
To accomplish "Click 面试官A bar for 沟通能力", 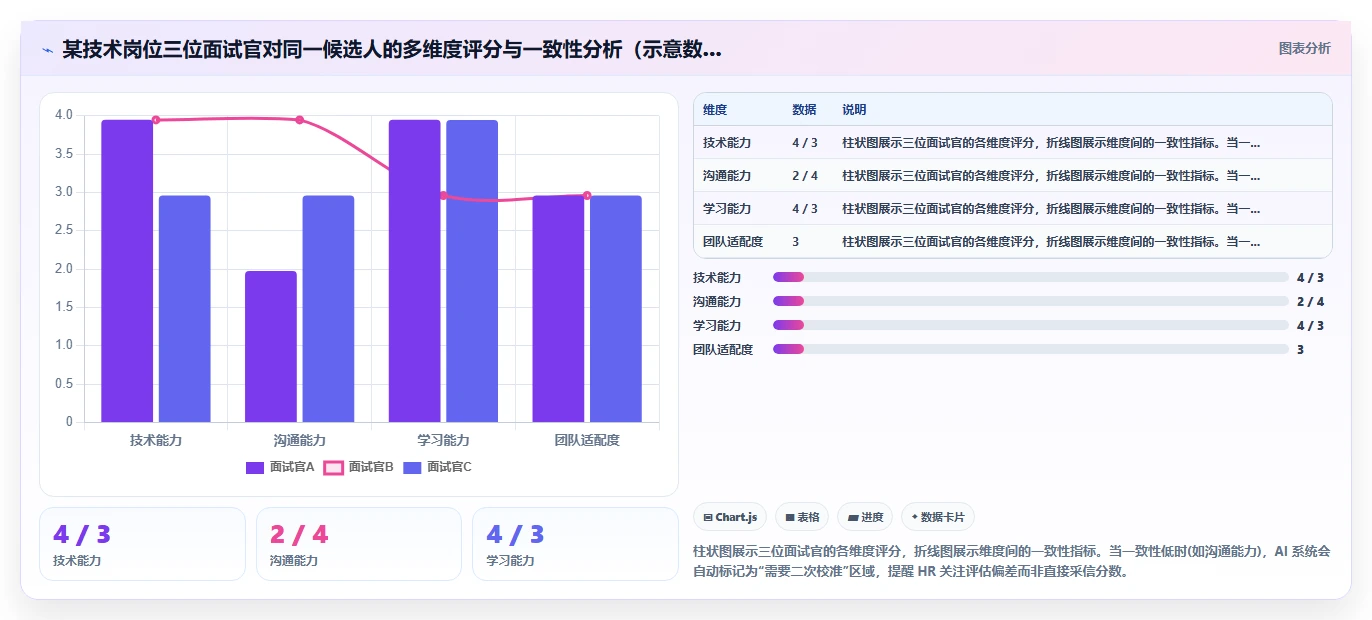I will point(271,347).
